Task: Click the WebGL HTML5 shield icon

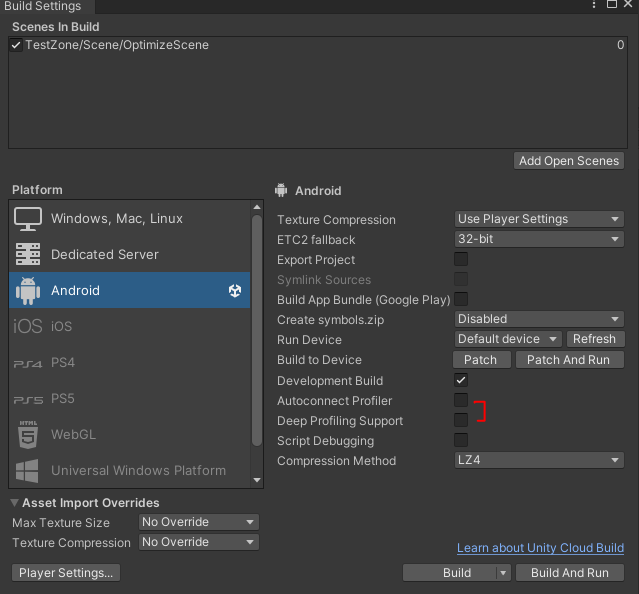Action: tap(28, 435)
